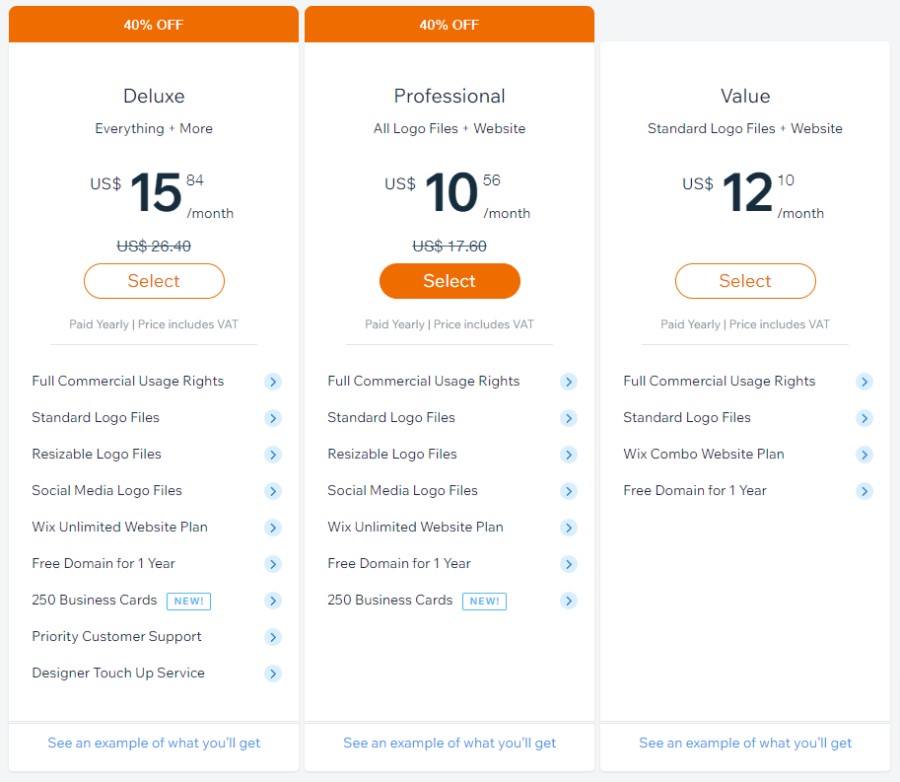900x782 pixels.
Task: Open Value example of what you'll get
Action: pyautogui.click(x=745, y=743)
